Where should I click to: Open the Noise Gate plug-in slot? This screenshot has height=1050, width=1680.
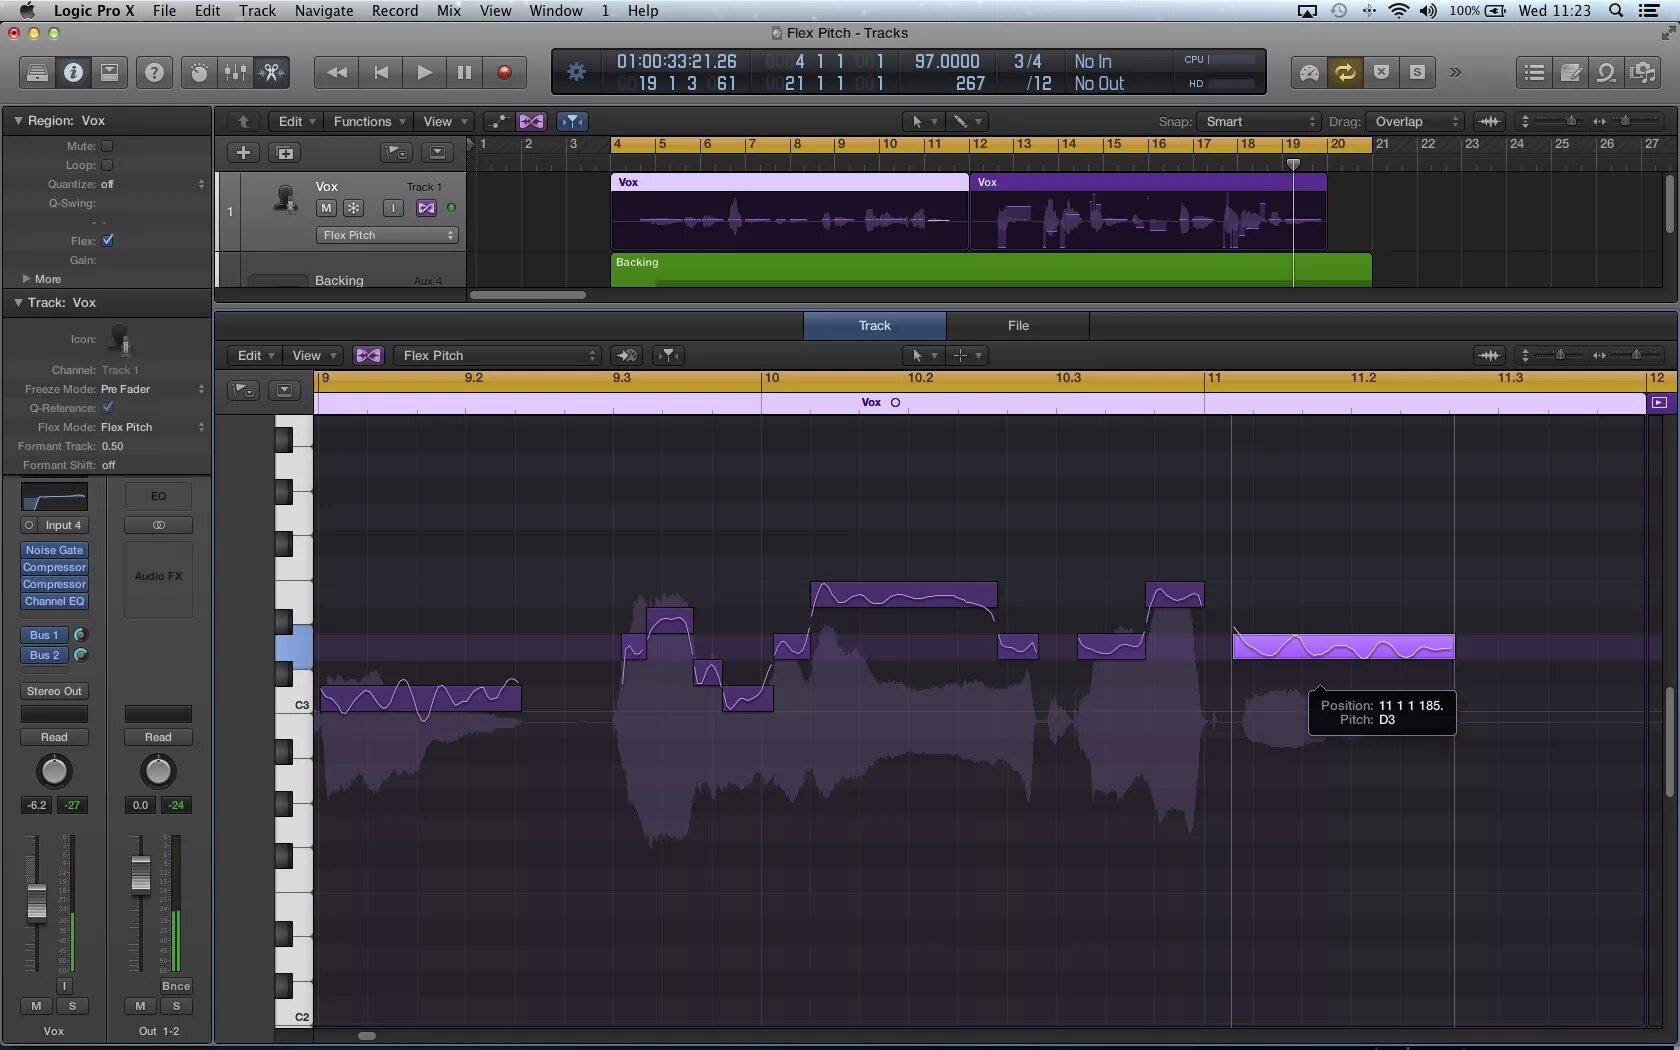(x=55, y=550)
